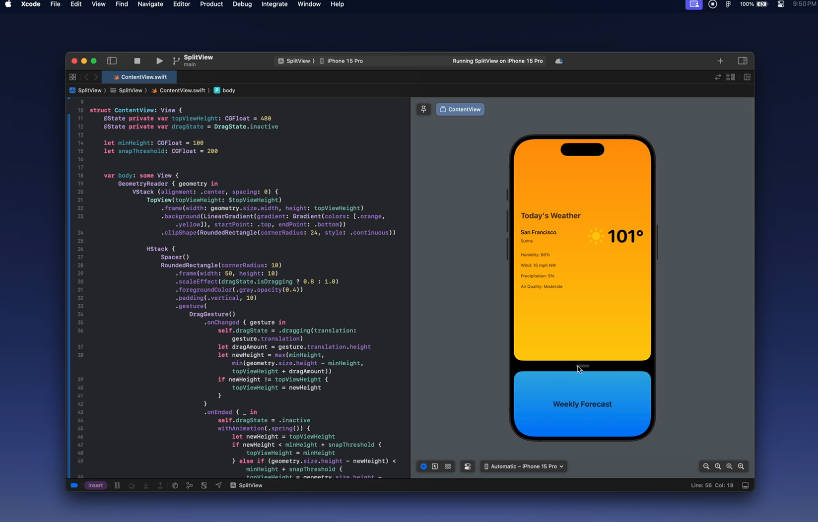Viewport: 818px width, 522px height.
Task: Pause program execution in debug bar
Action: click(117, 485)
